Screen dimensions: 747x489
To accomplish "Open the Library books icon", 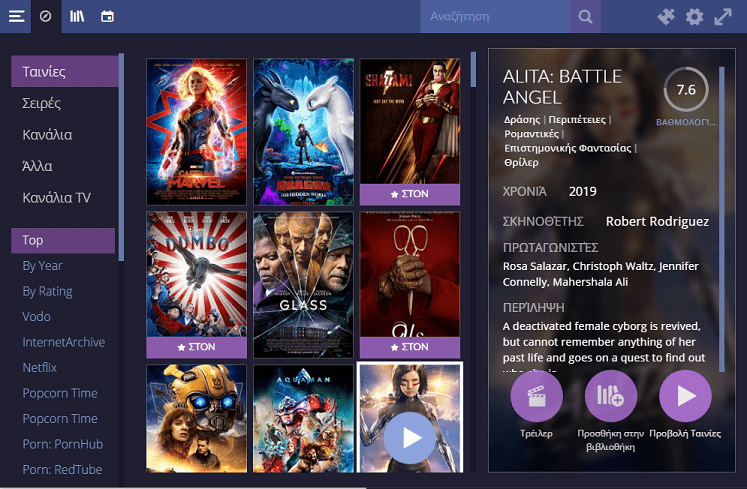I will tap(77, 16).
